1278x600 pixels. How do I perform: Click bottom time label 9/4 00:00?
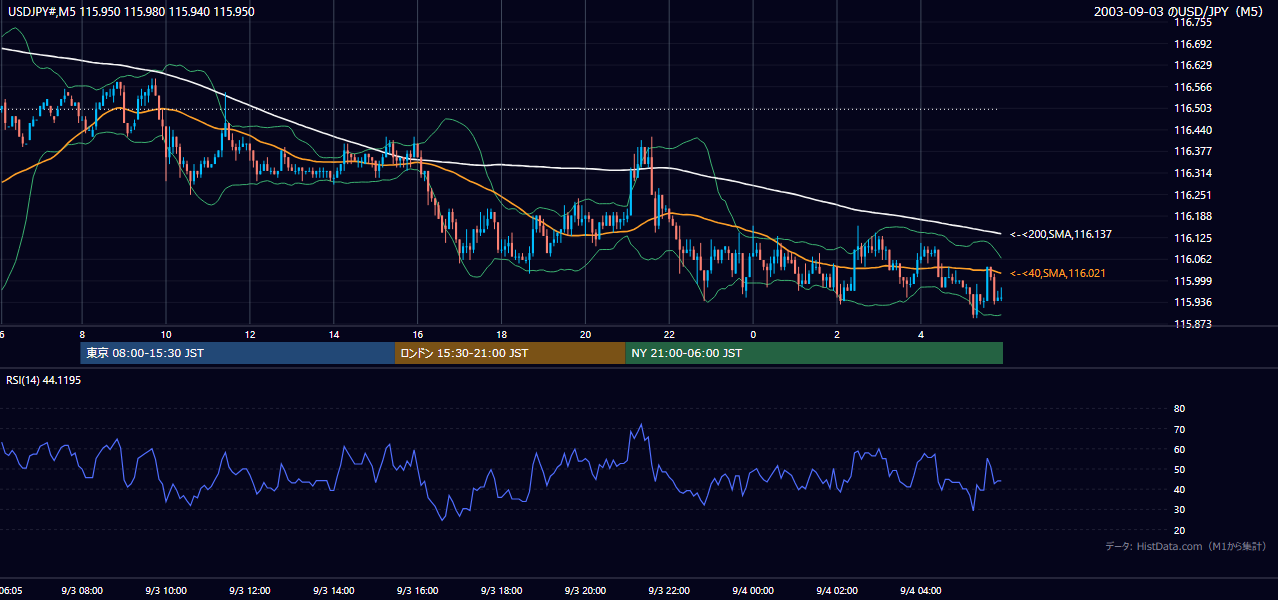(x=754, y=591)
